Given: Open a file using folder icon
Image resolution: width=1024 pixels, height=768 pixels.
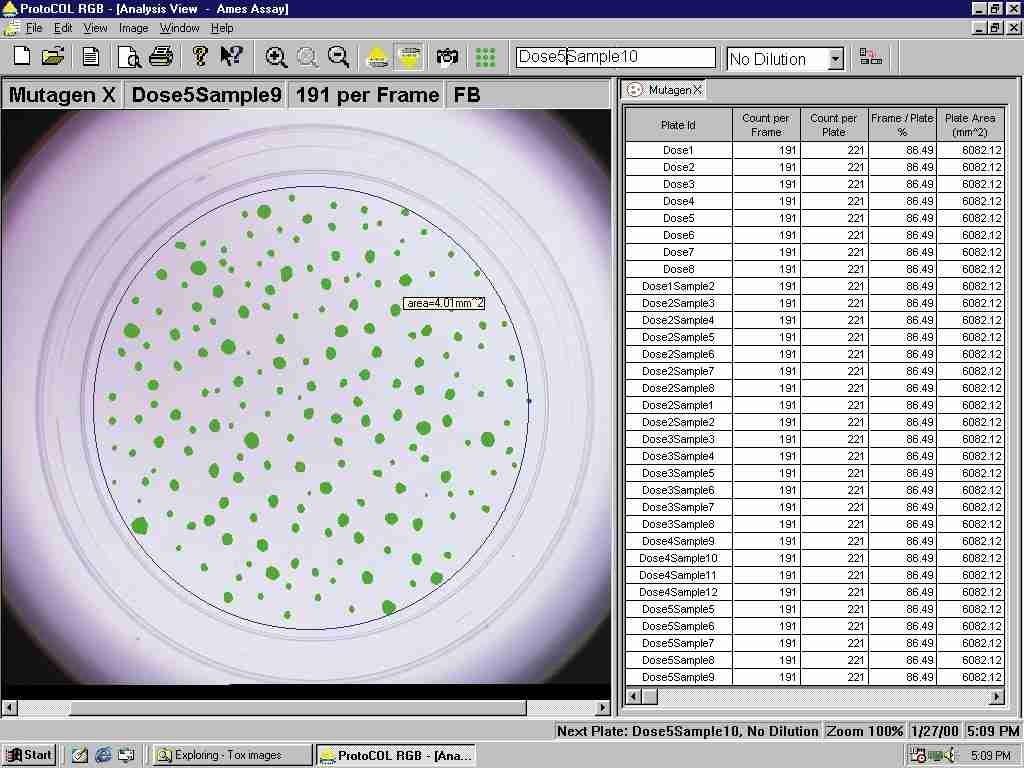Looking at the screenshot, I should [53, 56].
